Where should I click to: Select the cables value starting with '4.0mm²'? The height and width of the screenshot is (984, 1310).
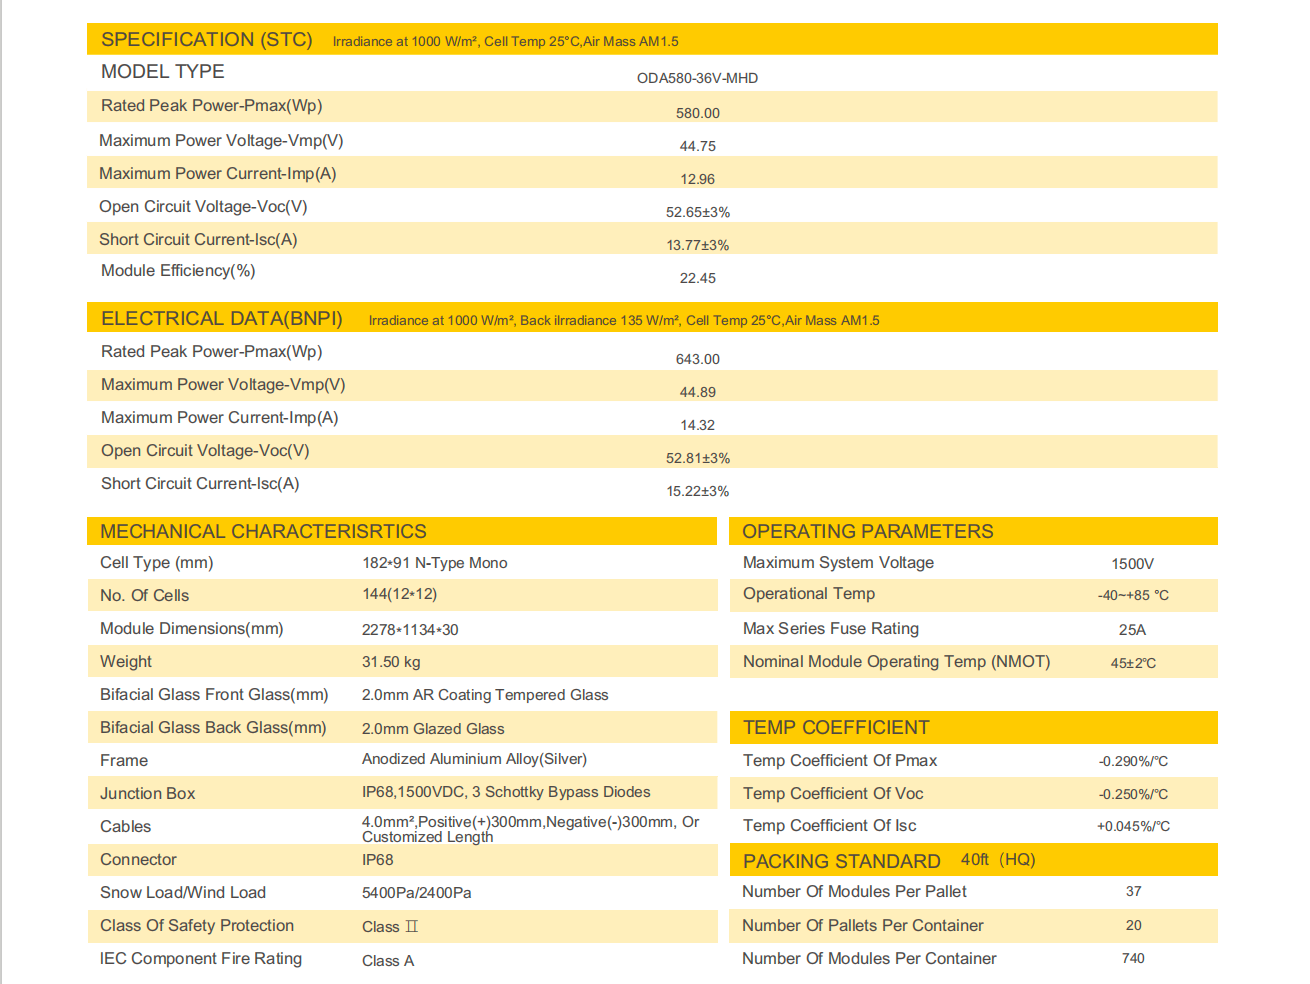coord(531,829)
